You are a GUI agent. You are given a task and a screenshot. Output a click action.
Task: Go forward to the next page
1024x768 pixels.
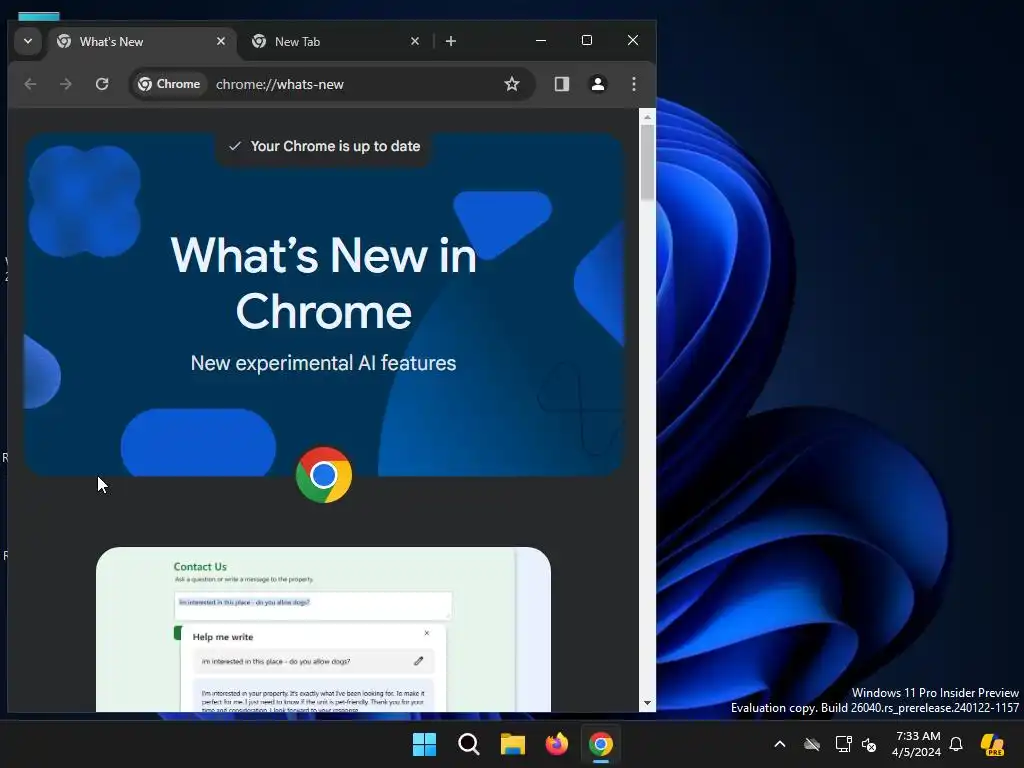66,84
